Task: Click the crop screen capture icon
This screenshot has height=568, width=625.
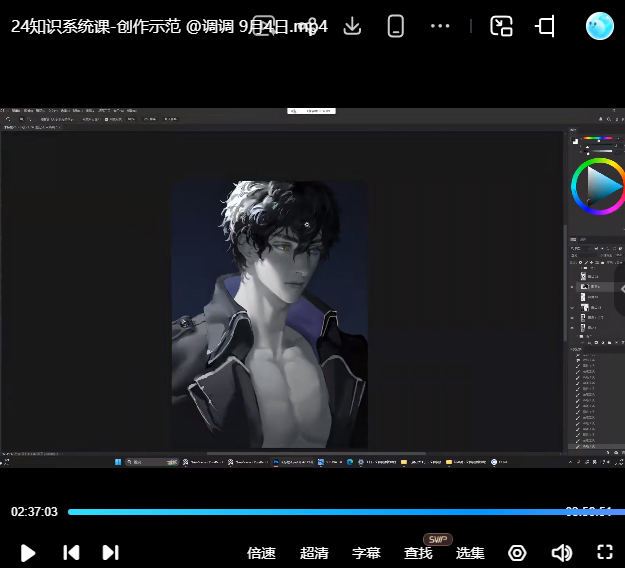Action: [545, 26]
